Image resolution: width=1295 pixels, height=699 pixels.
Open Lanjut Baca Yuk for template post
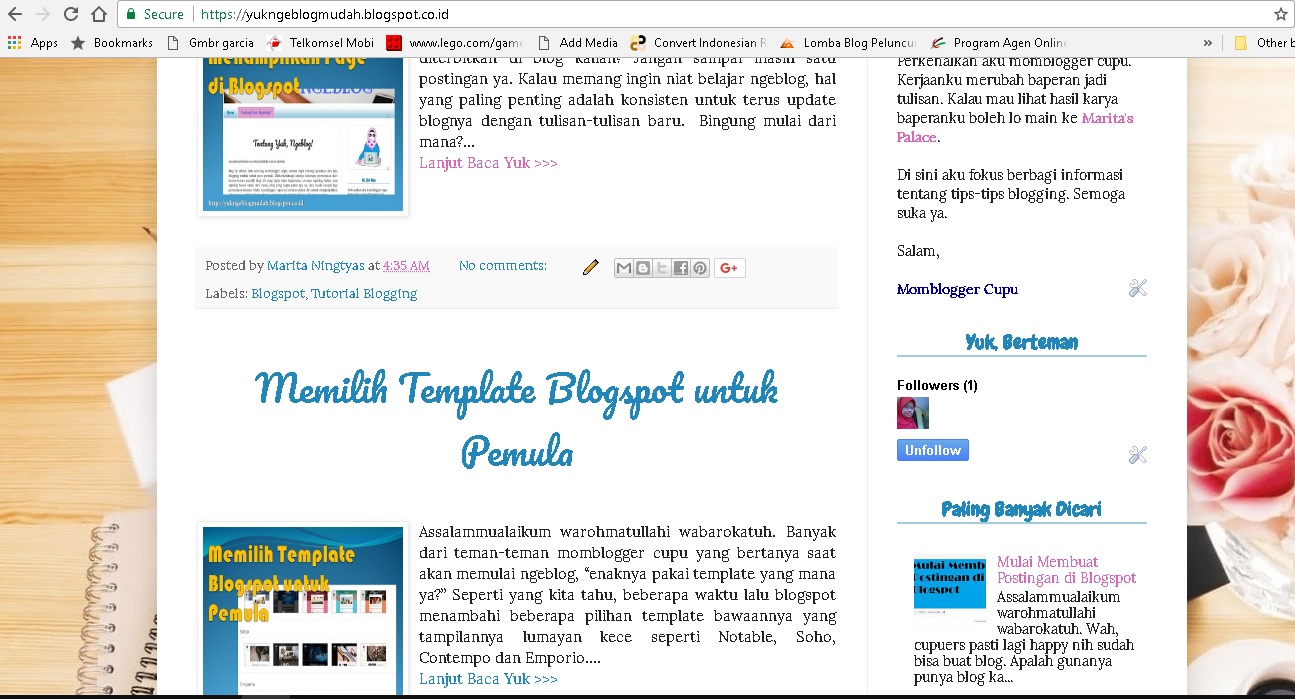488,678
